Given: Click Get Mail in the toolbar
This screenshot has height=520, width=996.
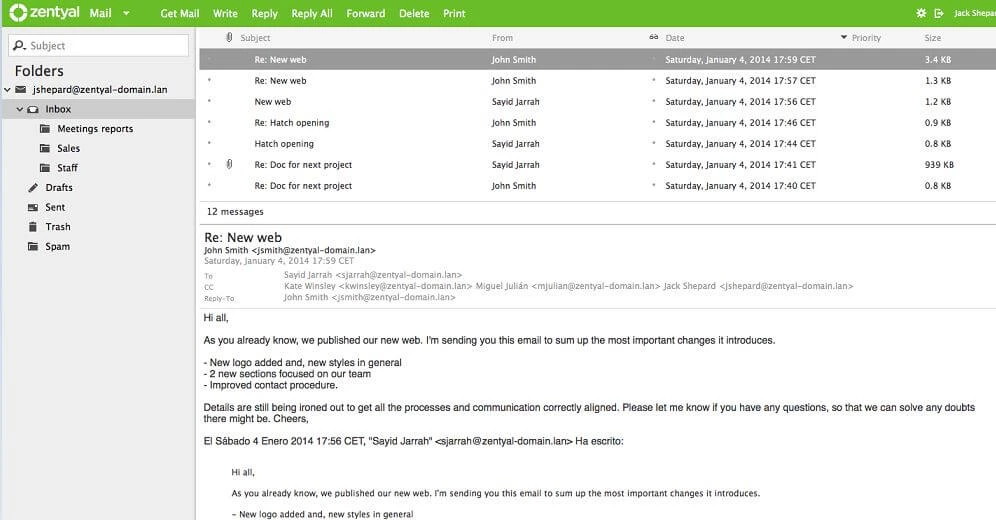Looking at the screenshot, I should [x=180, y=13].
